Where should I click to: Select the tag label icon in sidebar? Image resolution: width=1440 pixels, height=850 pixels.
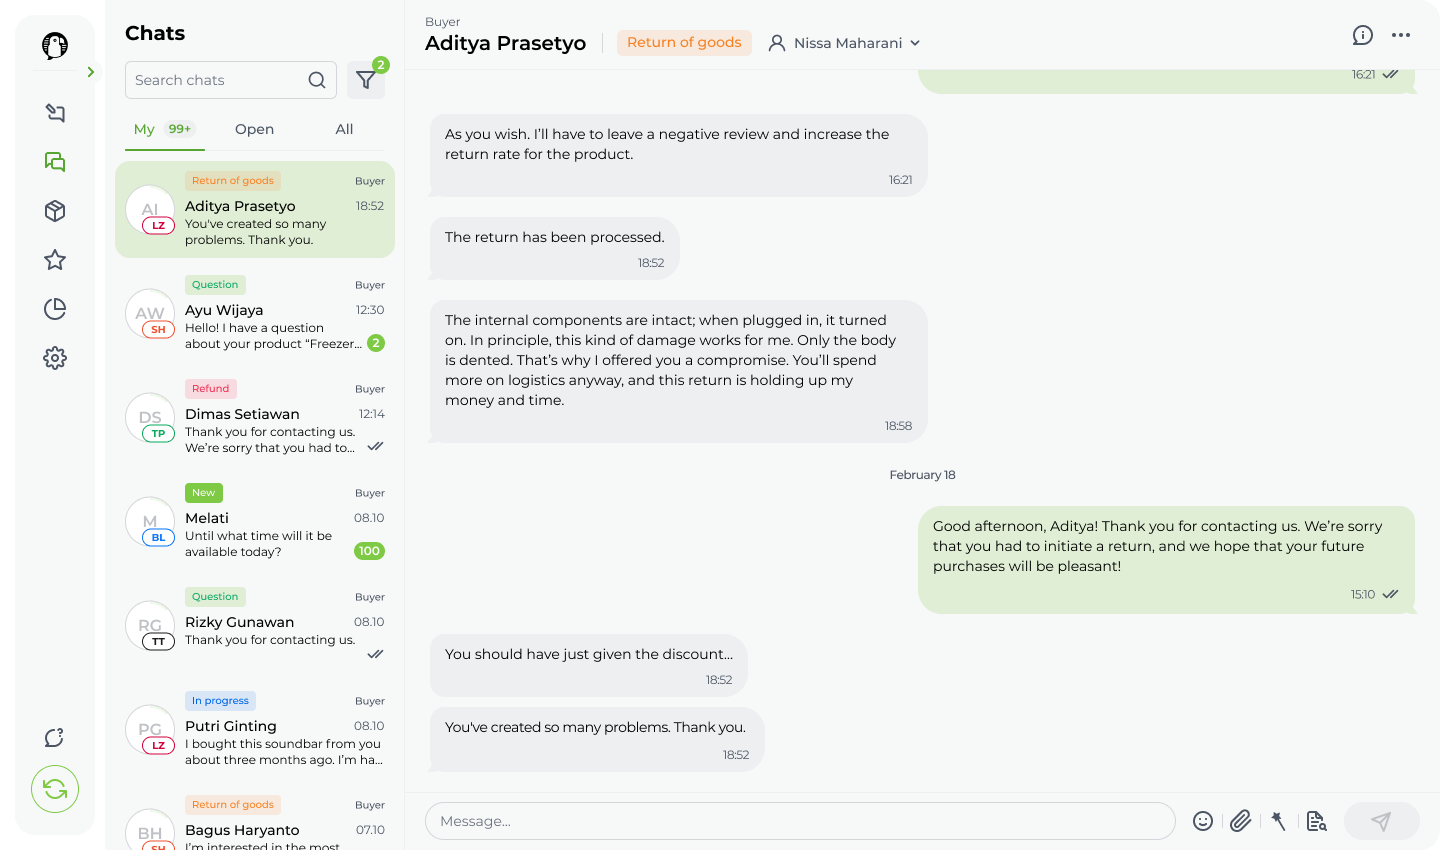click(54, 113)
